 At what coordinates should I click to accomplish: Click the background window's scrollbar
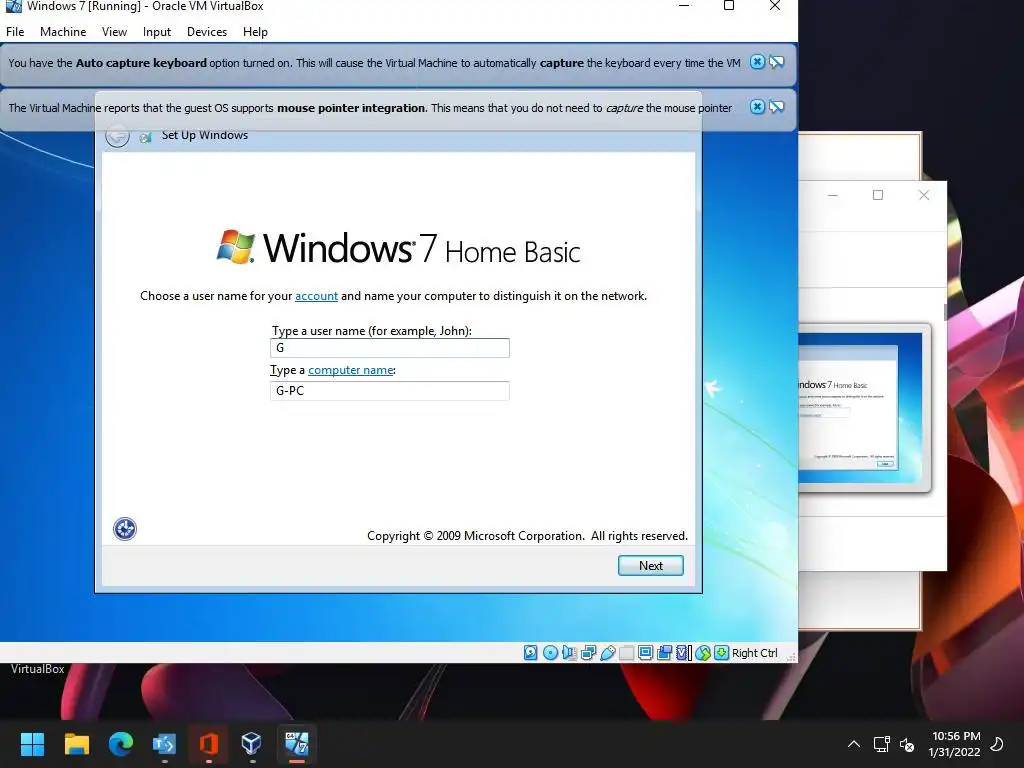coord(945,312)
